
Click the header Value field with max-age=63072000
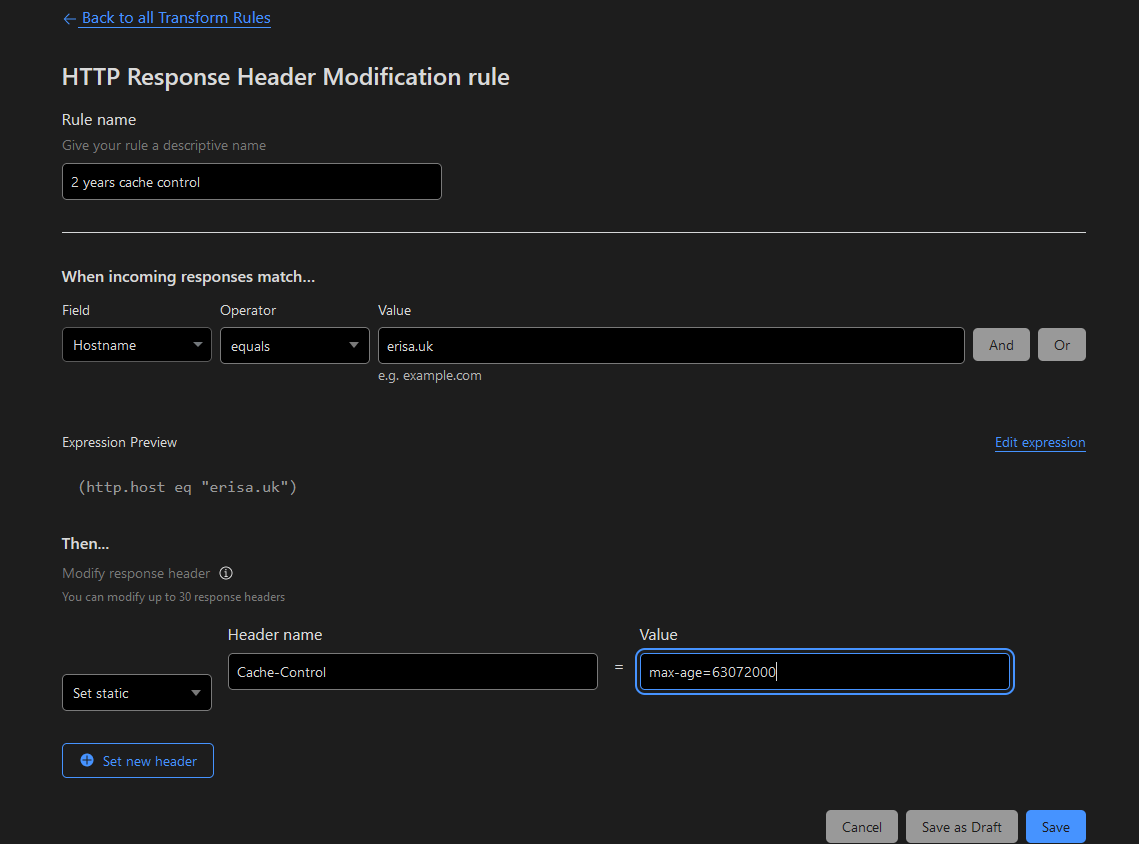tap(824, 672)
